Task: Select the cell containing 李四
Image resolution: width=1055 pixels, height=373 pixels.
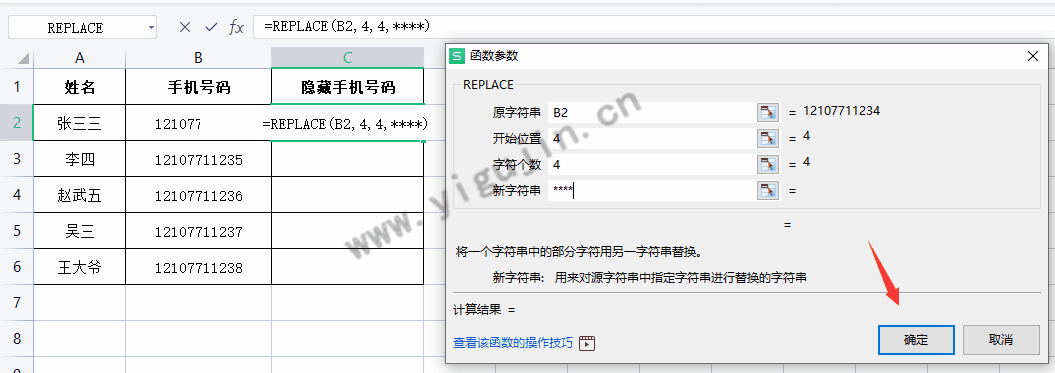Action: click(x=80, y=159)
